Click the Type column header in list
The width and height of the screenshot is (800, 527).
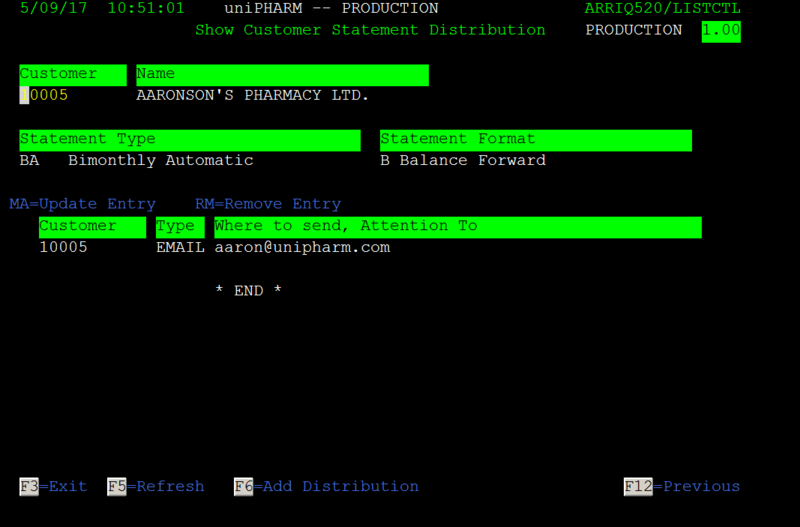point(180,227)
